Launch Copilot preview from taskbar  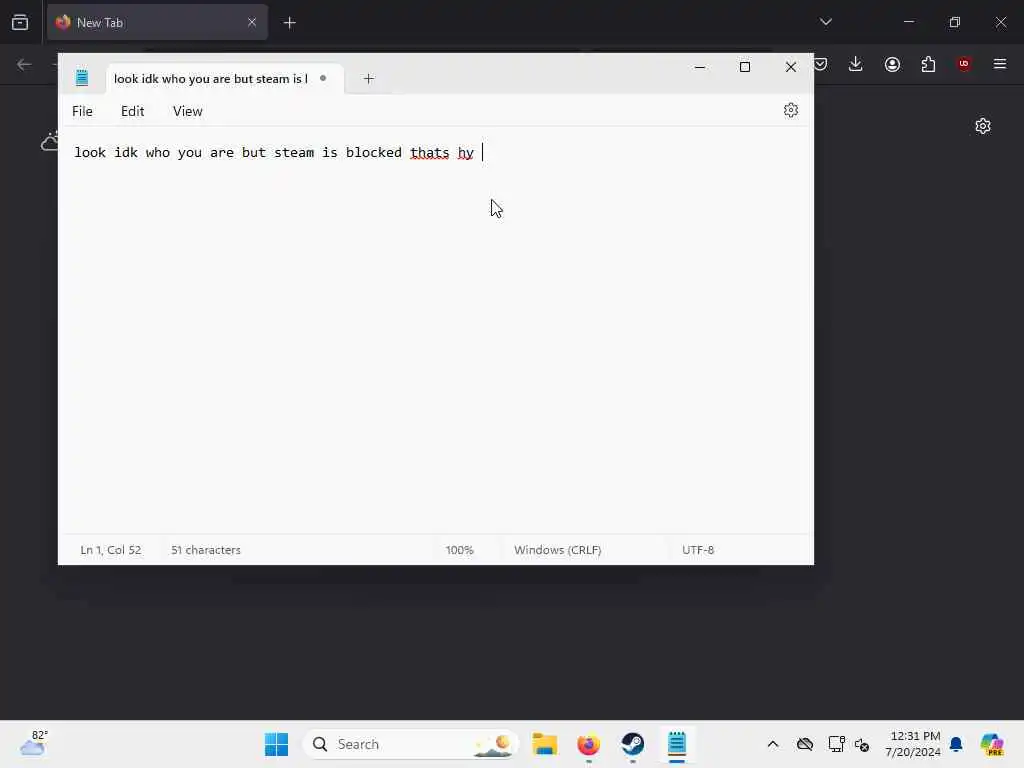pos(992,744)
